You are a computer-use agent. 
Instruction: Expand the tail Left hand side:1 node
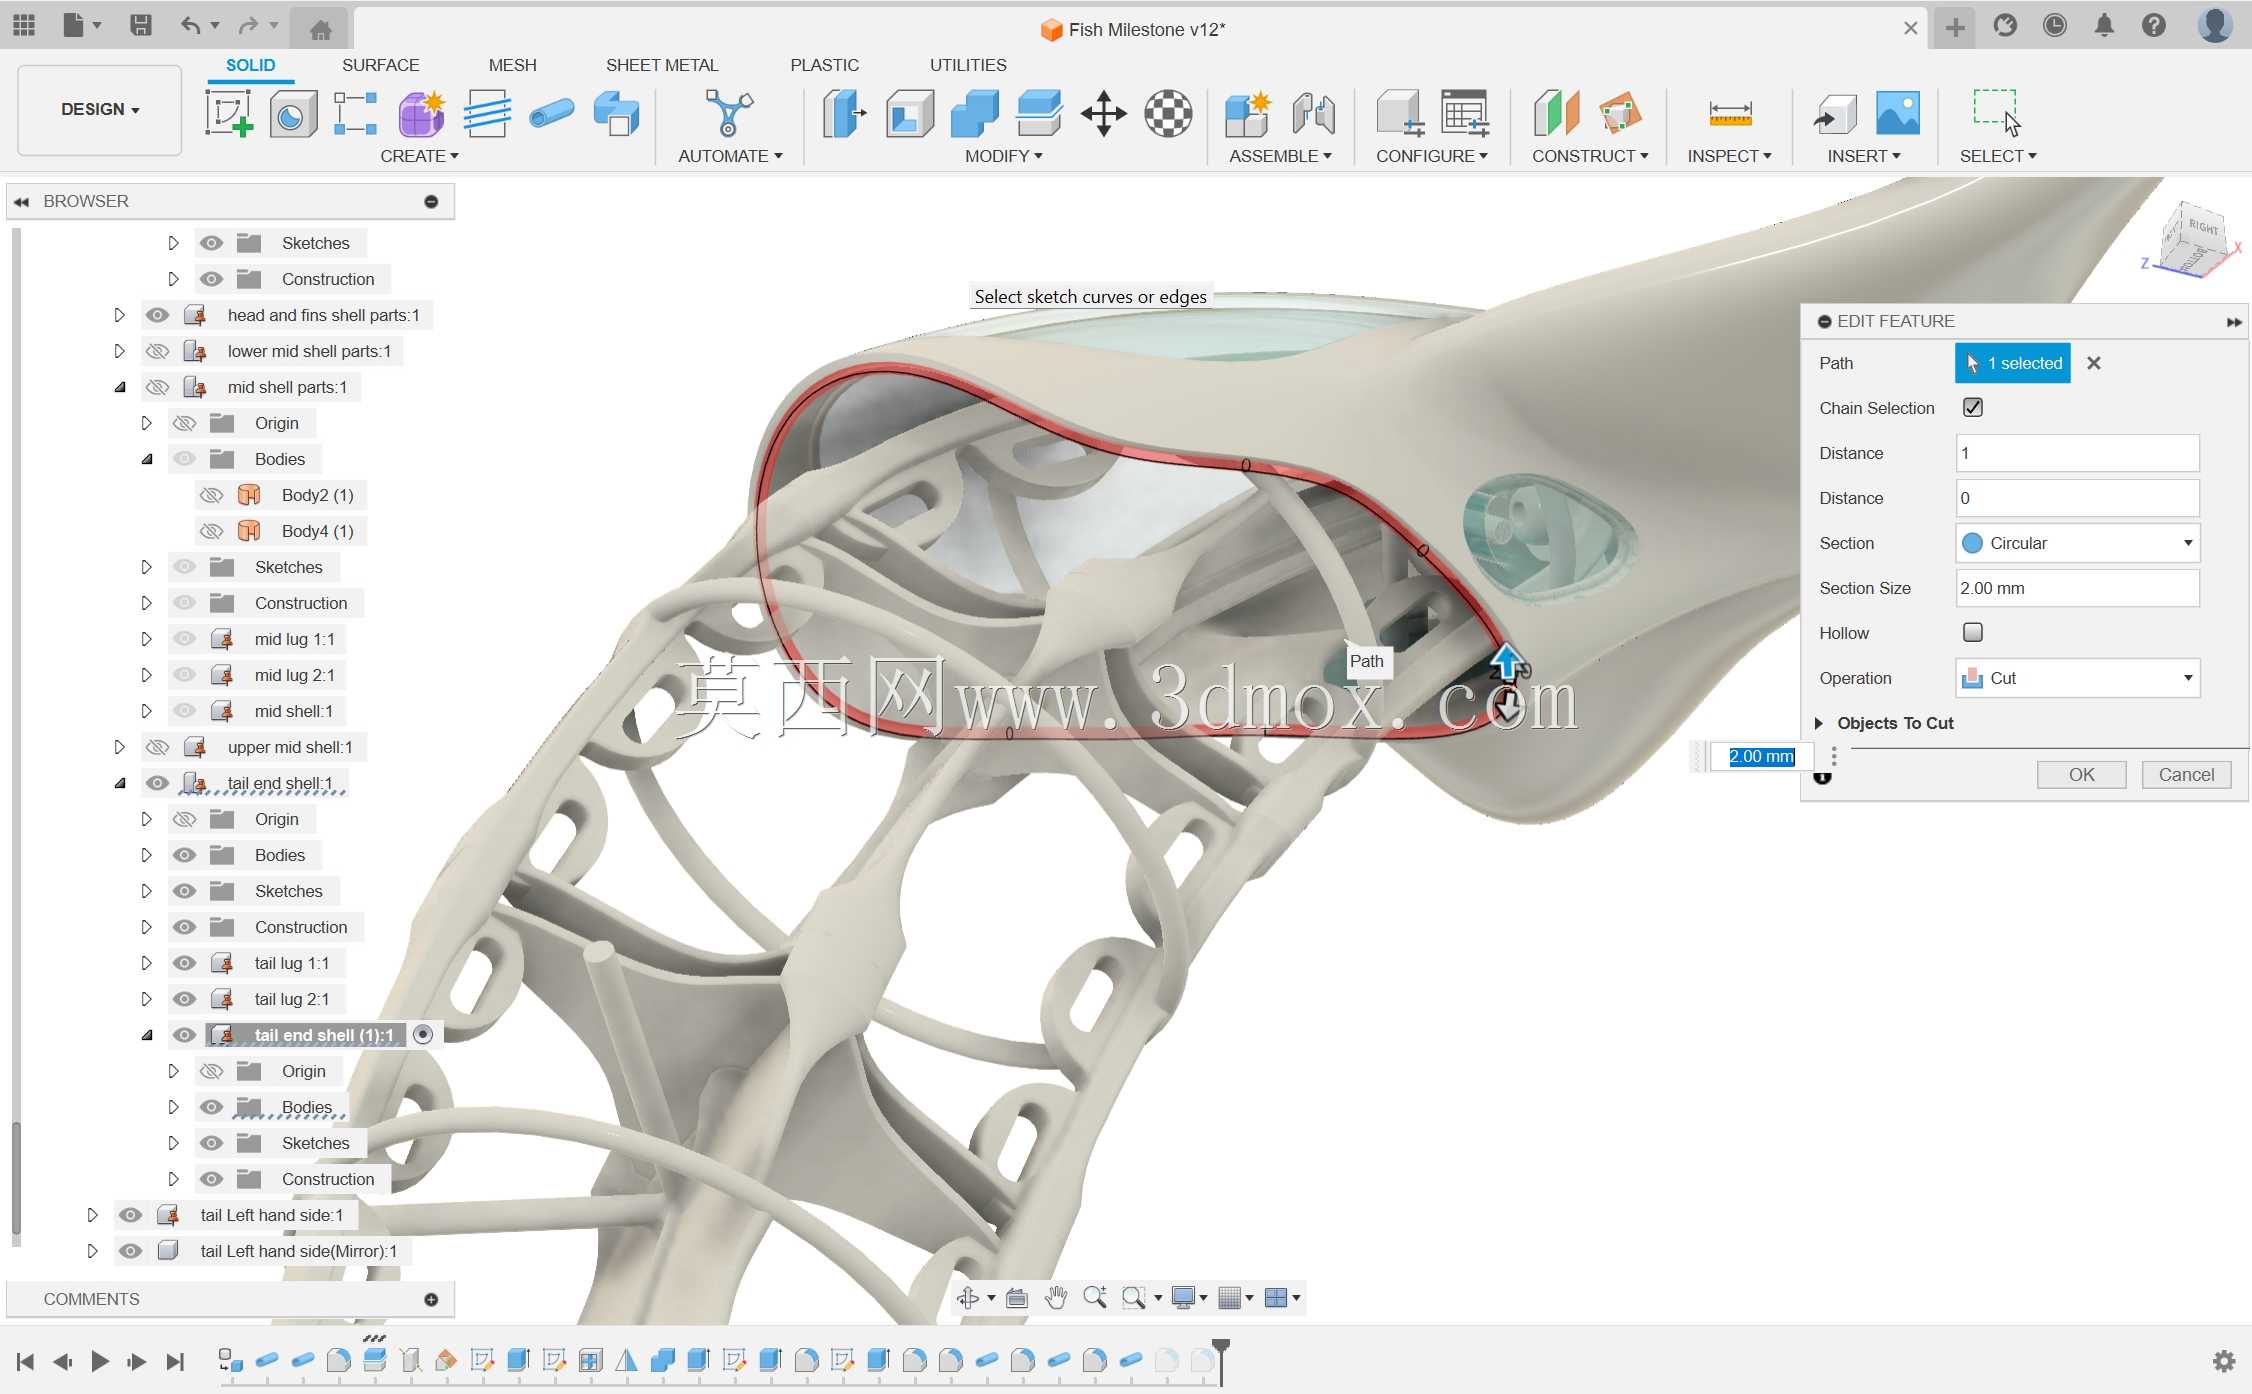coord(92,1215)
